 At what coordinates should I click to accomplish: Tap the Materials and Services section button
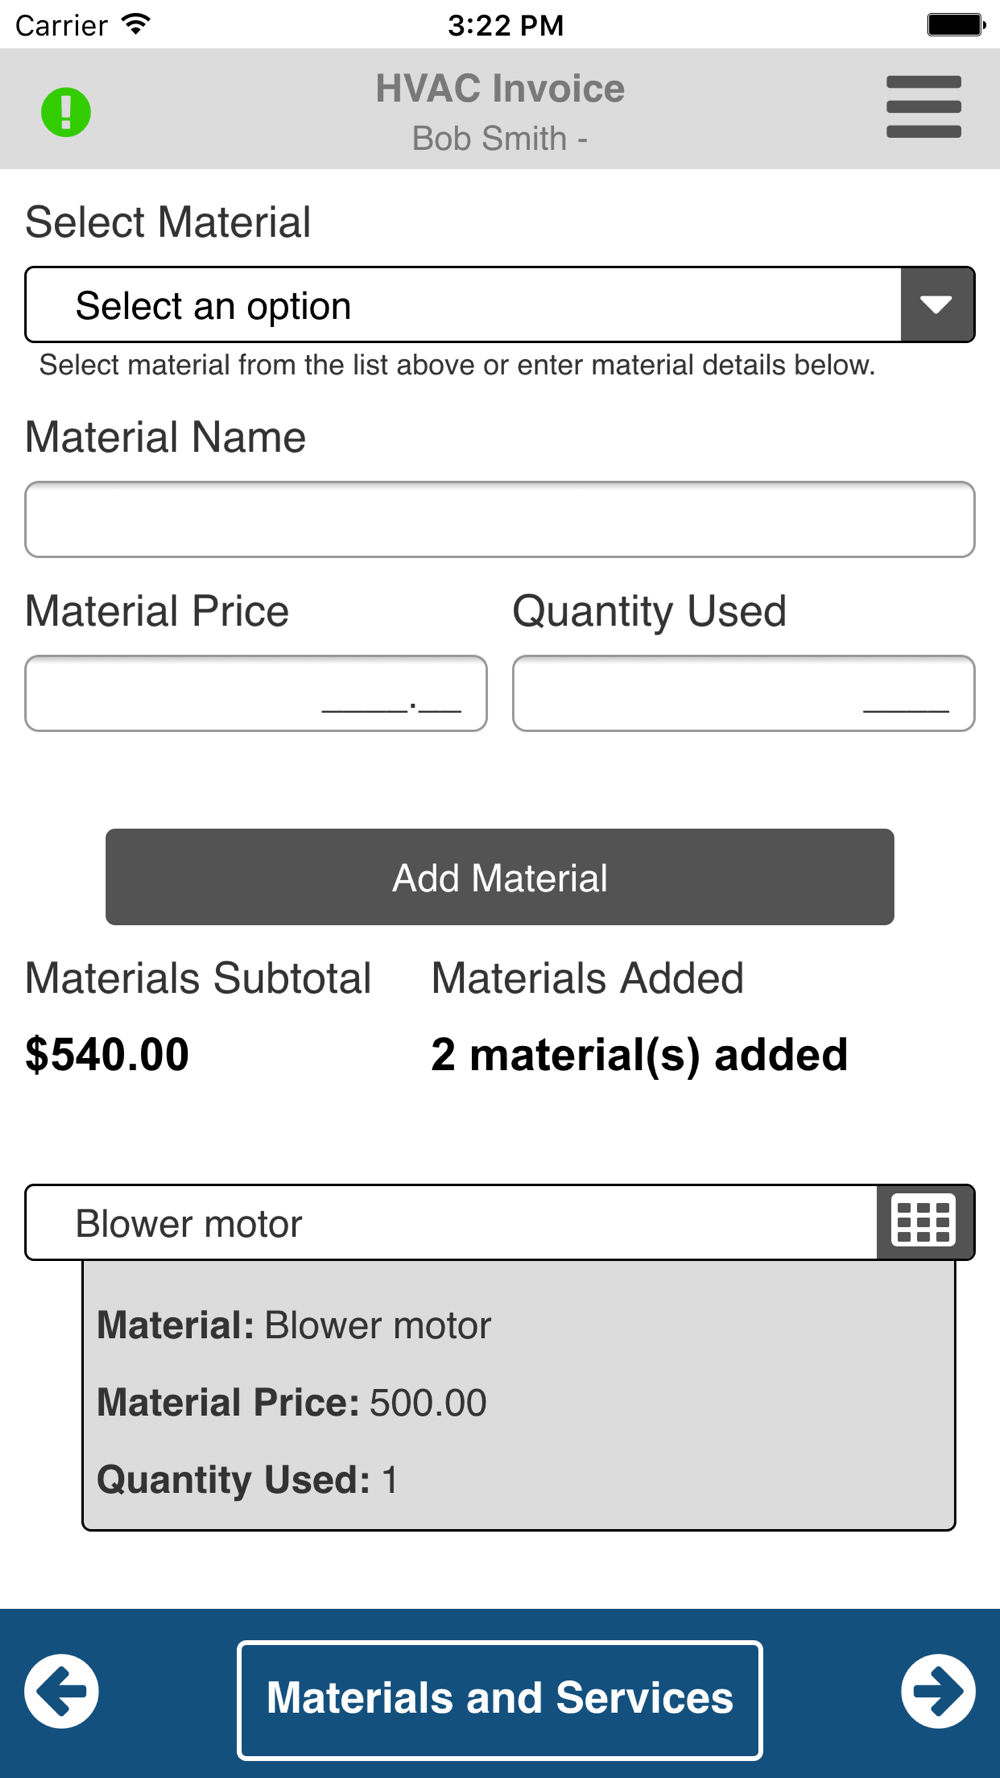tap(500, 1699)
